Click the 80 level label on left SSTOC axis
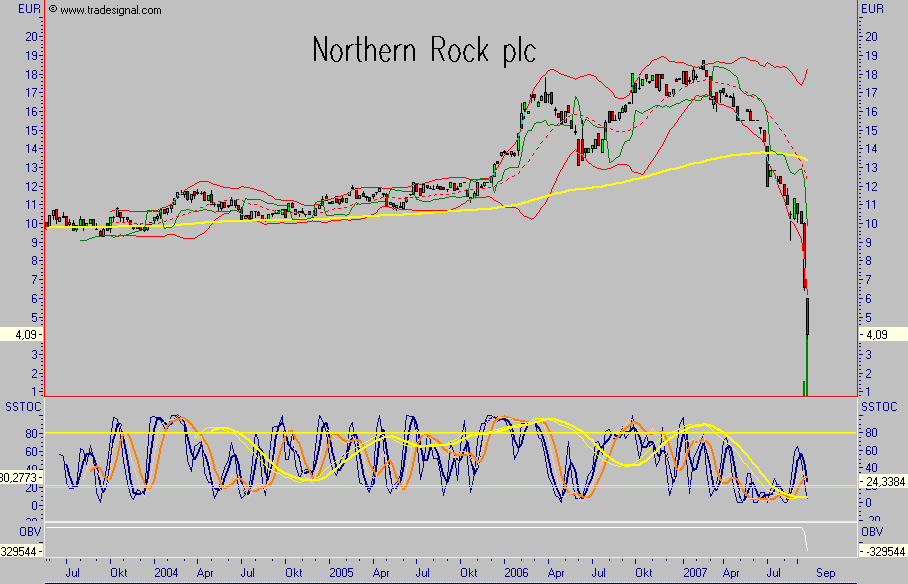 click(x=31, y=433)
